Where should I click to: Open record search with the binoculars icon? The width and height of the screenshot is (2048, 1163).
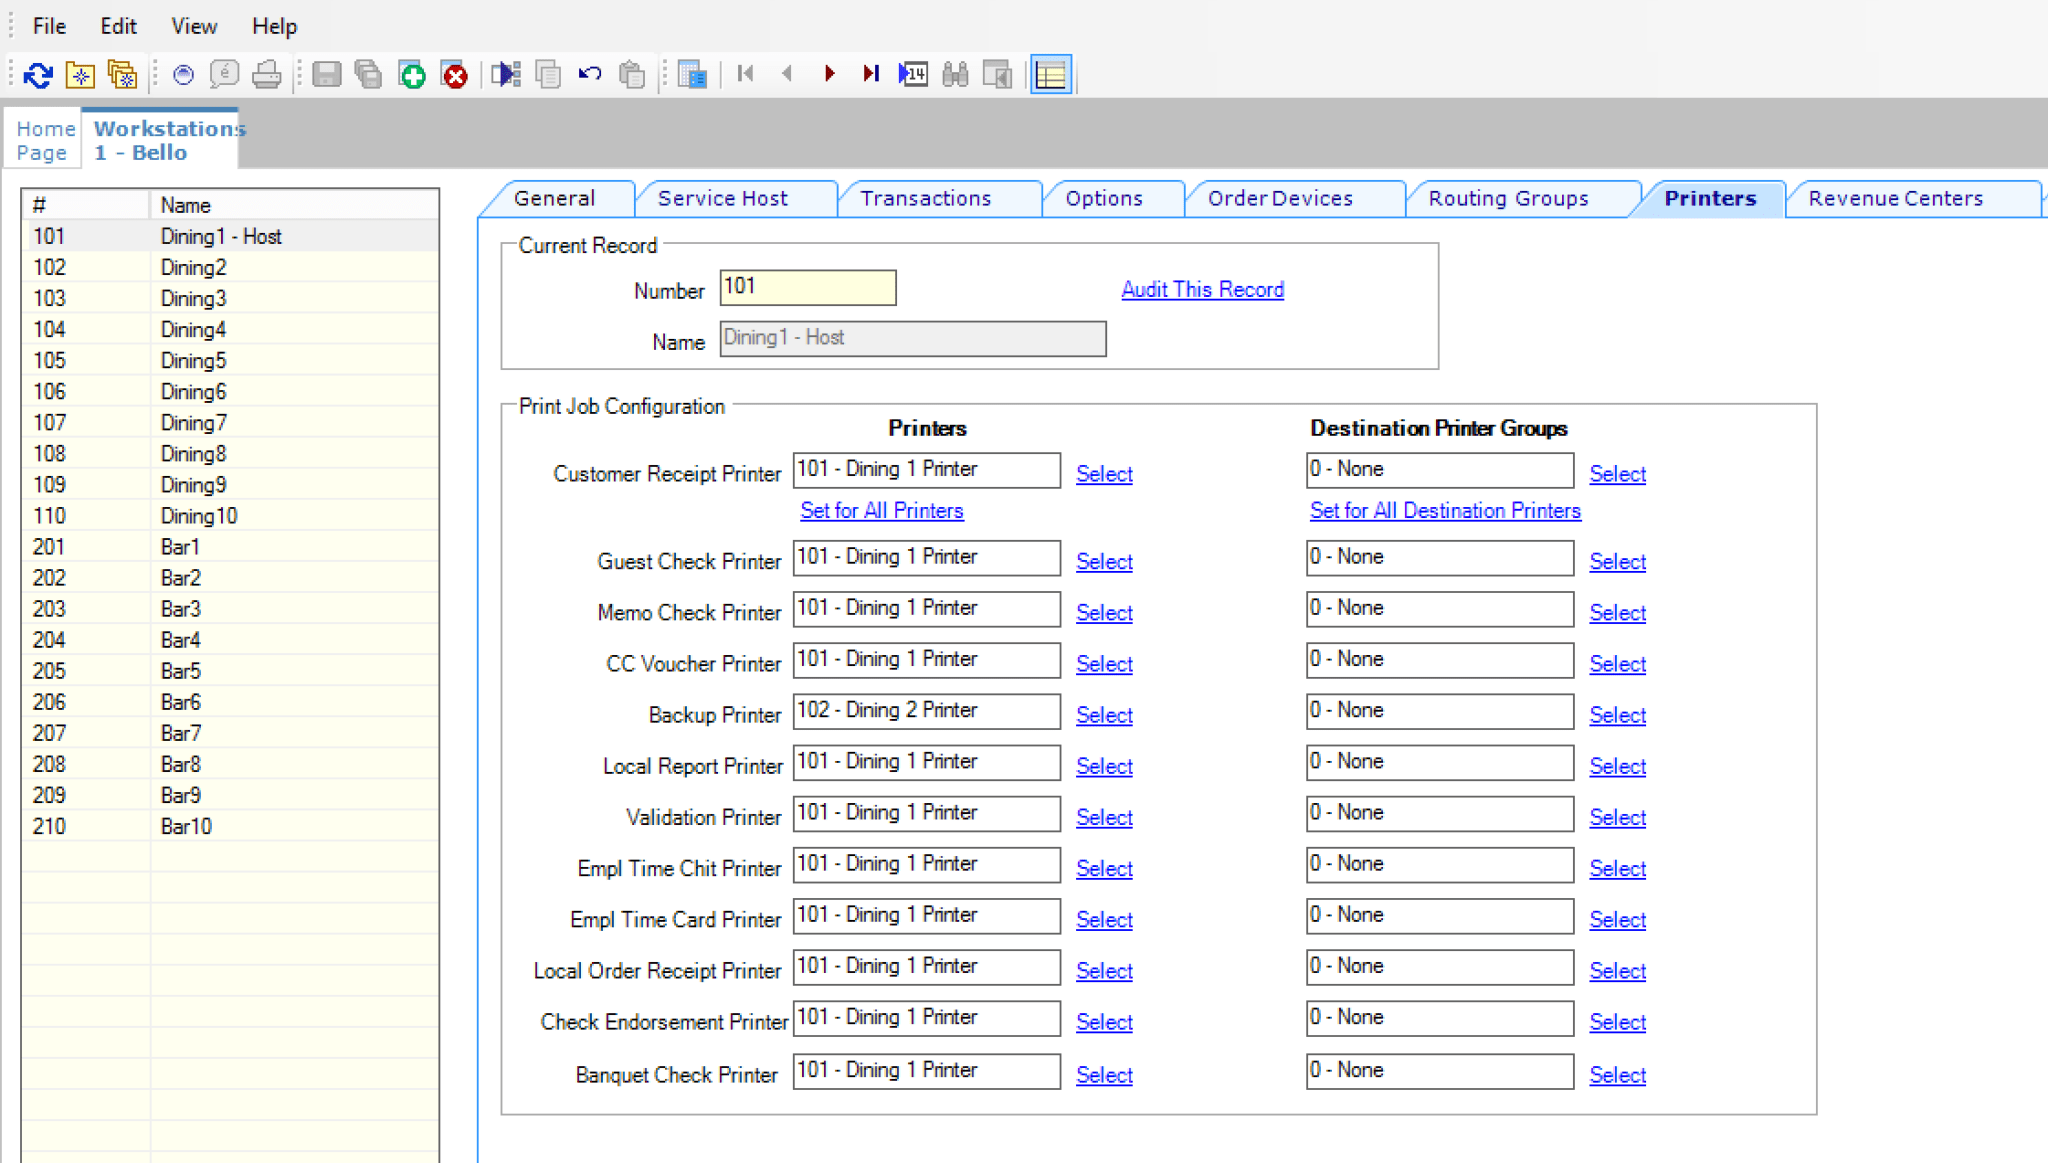click(x=955, y=73)
